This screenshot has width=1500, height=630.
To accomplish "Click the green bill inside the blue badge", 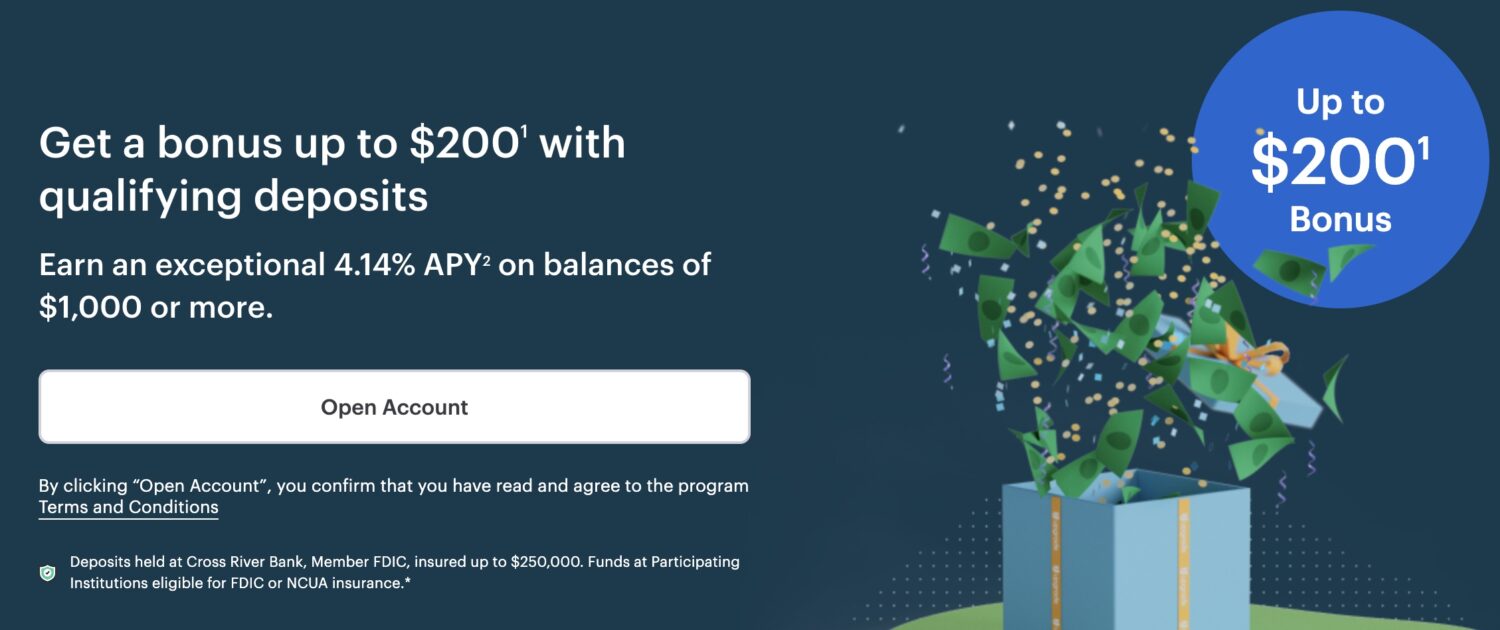I will pyautogui.click(x=1290, y=267).
